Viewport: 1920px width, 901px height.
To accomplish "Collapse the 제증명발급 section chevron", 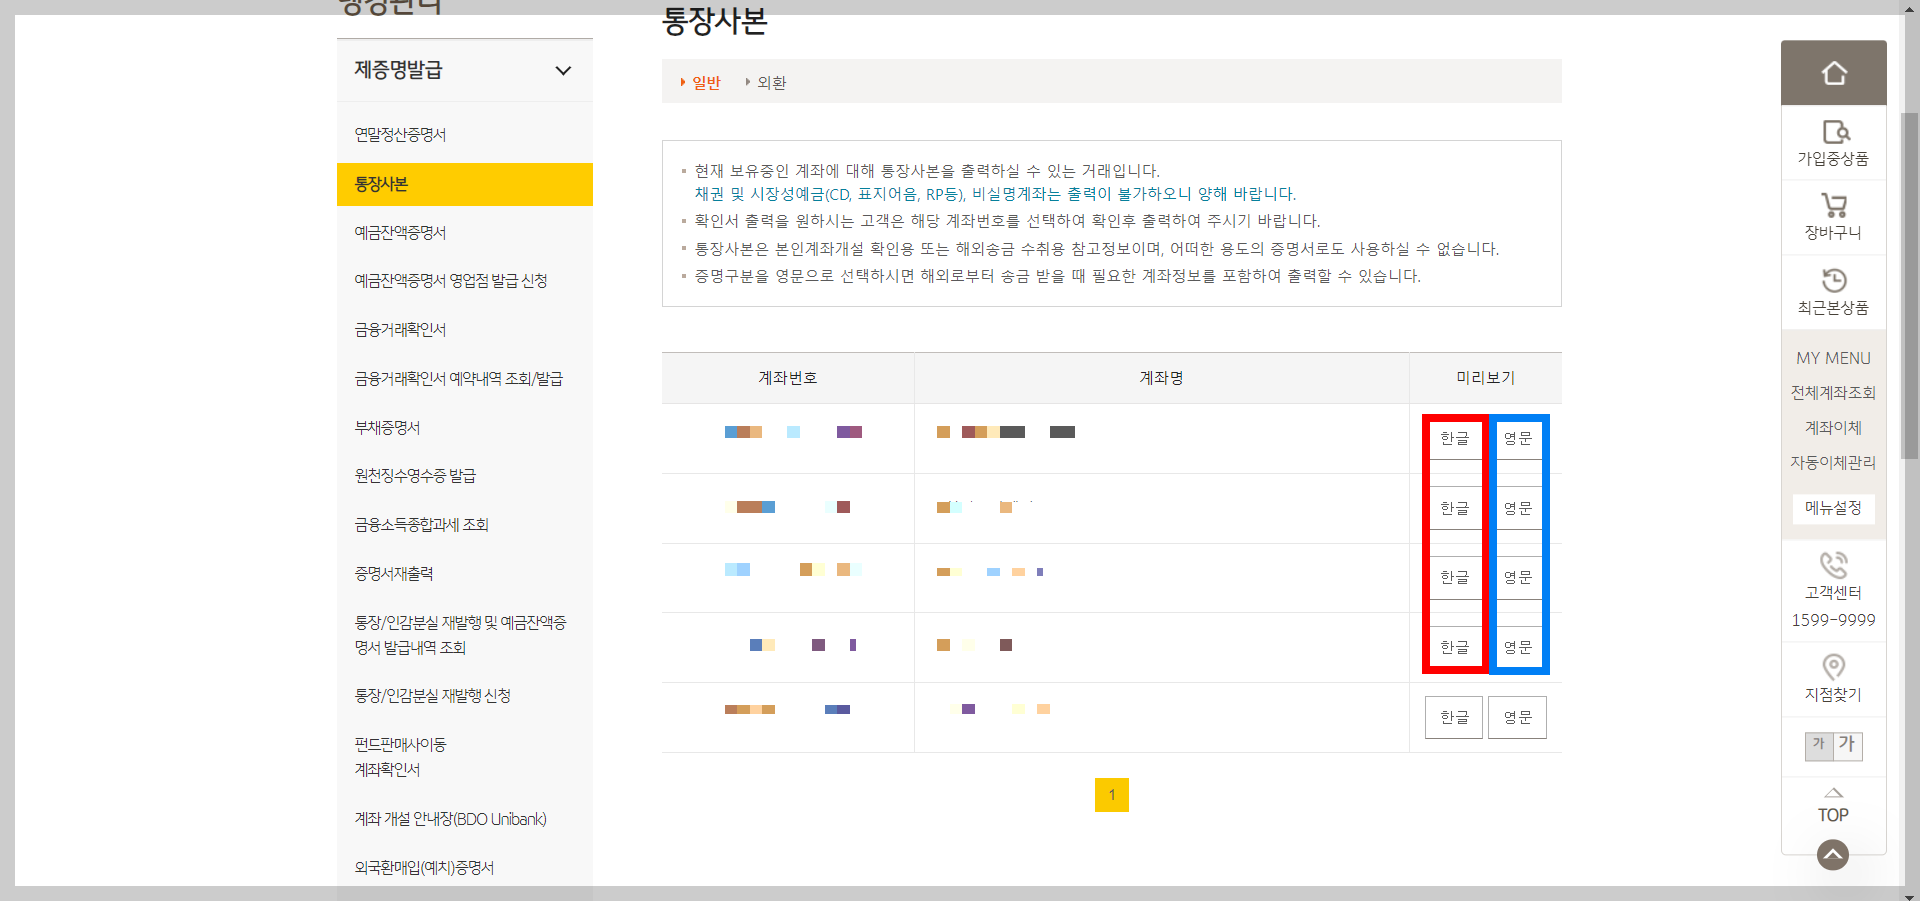I will pyautogui.click(x=563, y=70).
